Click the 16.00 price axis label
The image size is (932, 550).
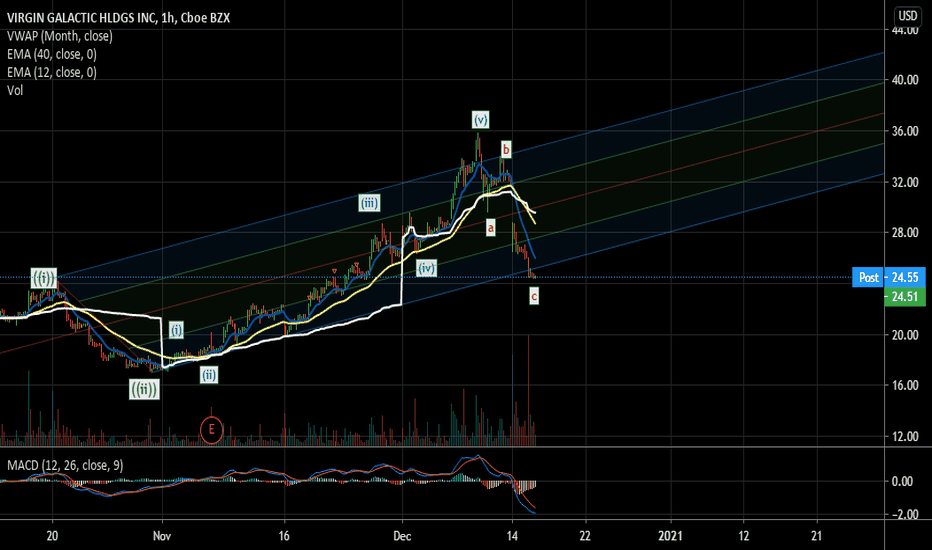905,385
